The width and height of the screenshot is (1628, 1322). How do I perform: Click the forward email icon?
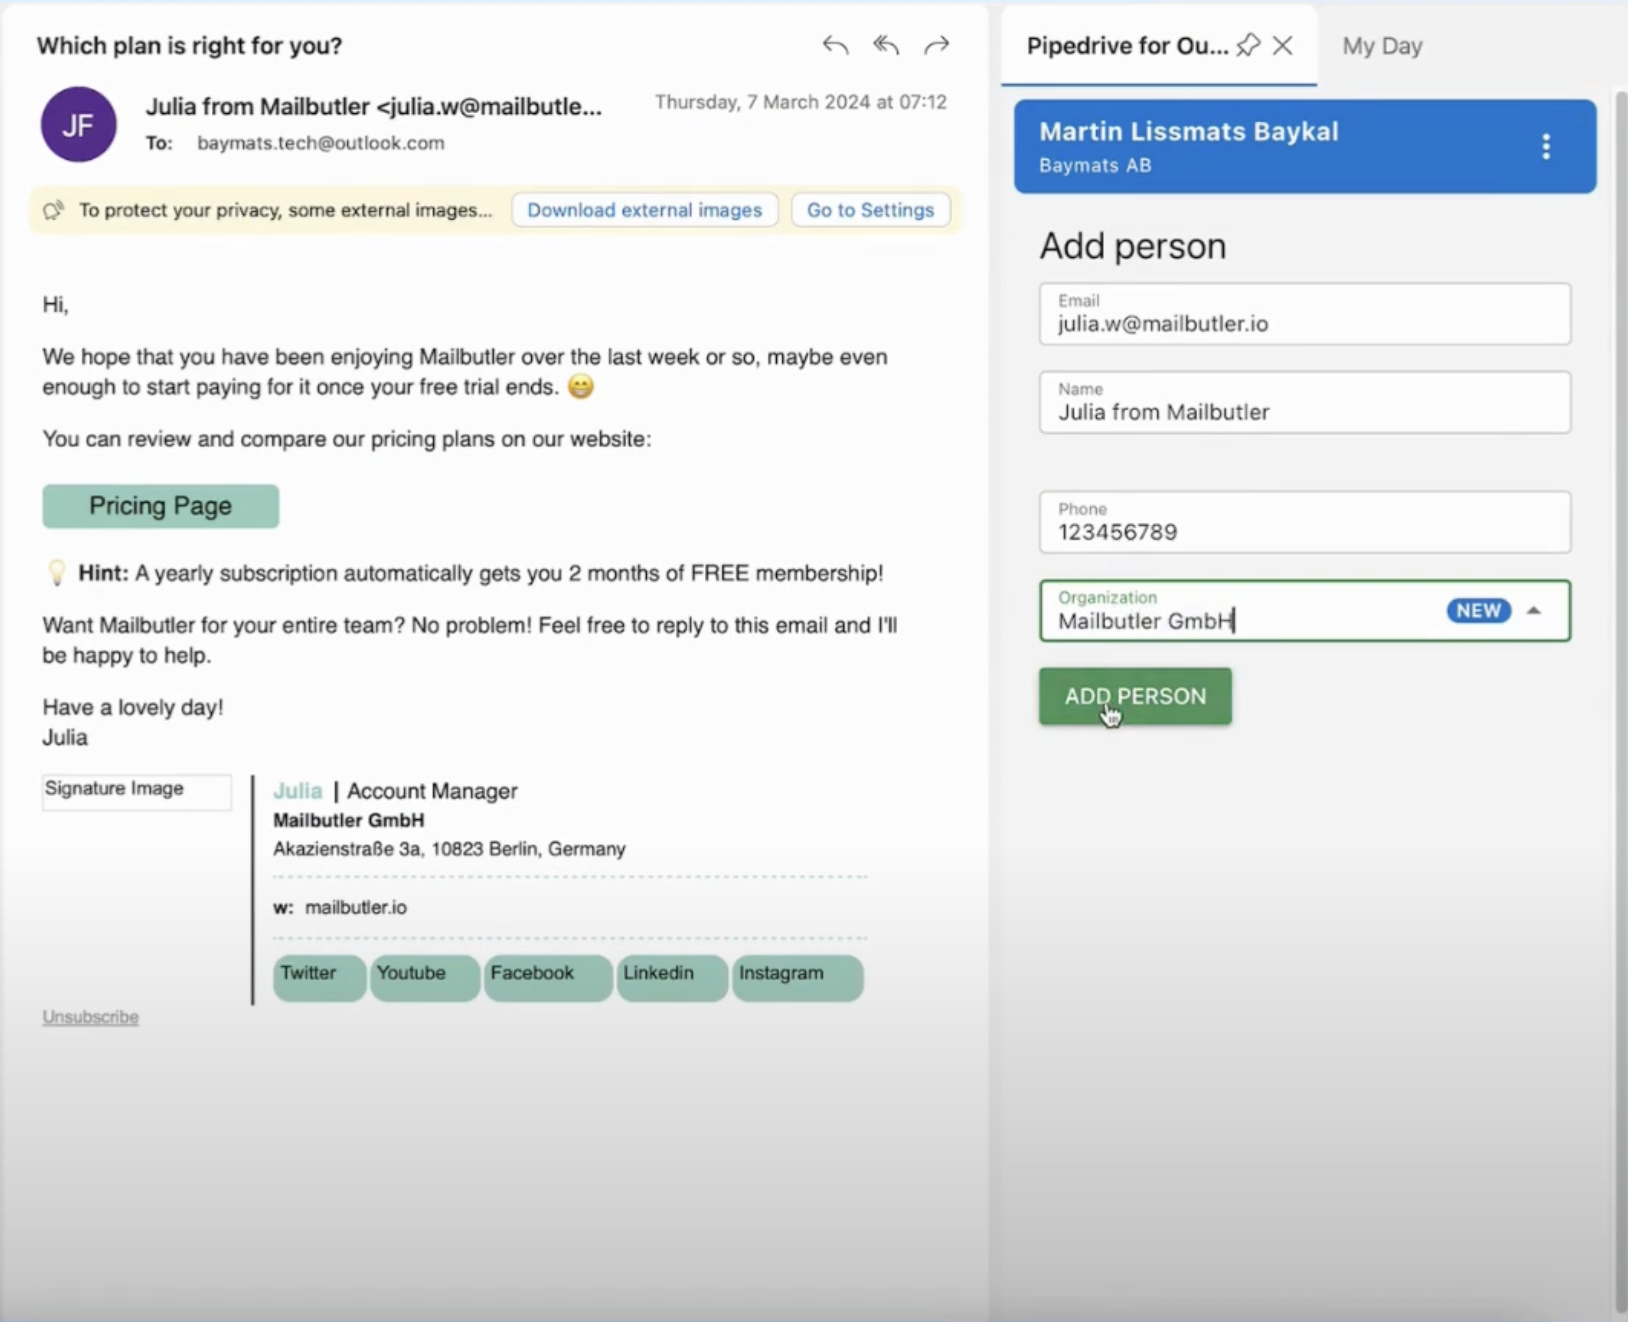[x=938, y=44]
